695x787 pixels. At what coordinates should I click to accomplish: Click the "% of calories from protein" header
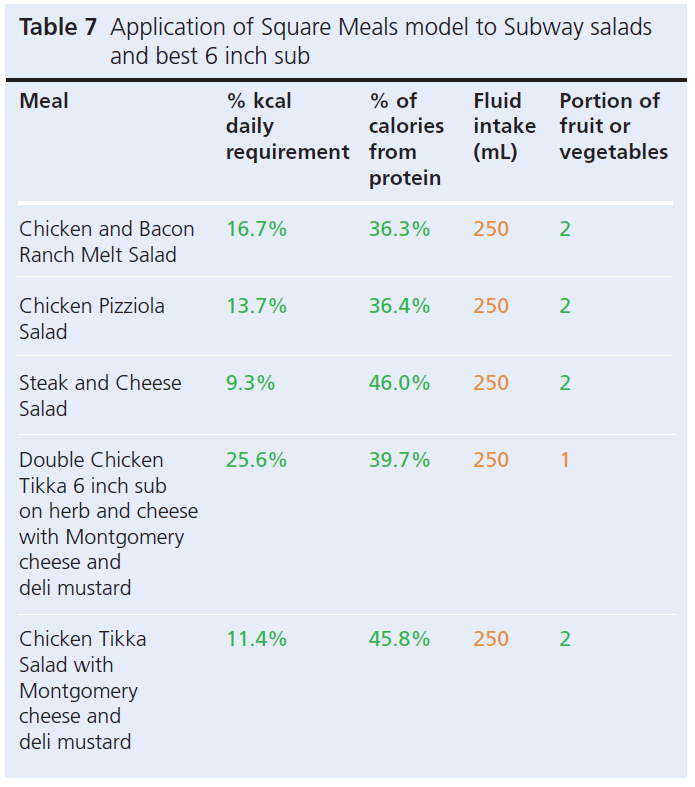pos(406,139)
